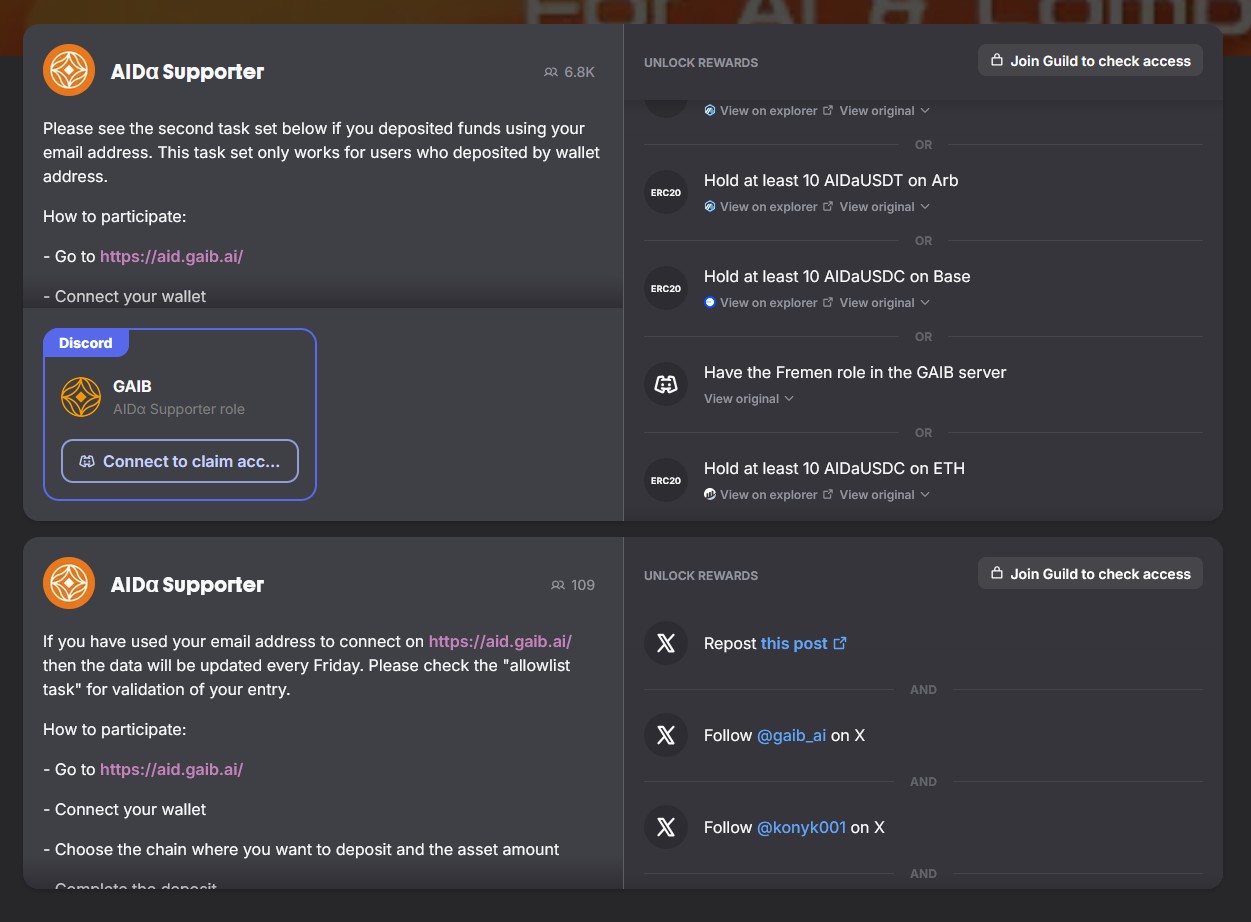
Task: Click the 109 member count
Action: (x=583, y=585)
